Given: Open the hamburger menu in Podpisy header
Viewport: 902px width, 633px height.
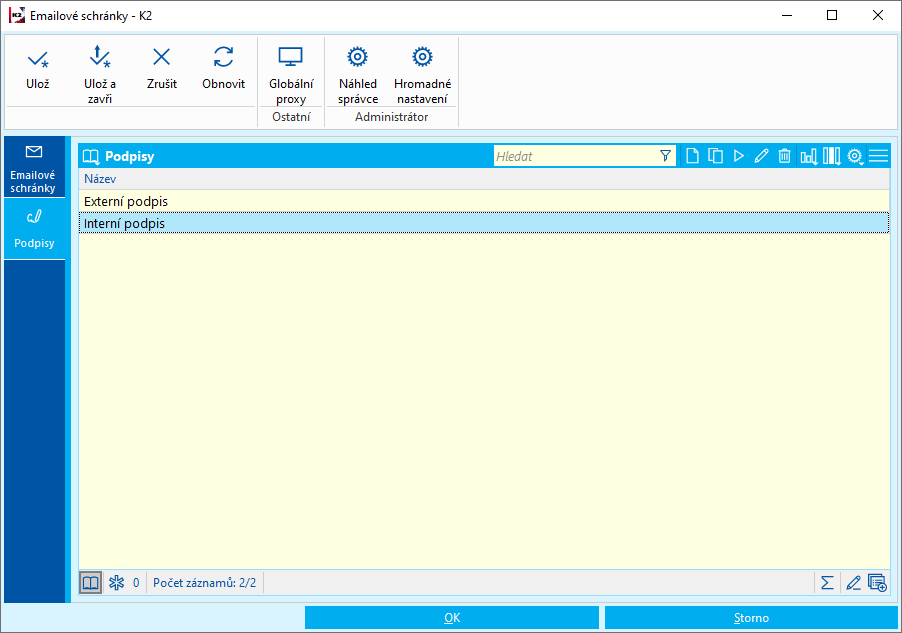Looking at the screenshot, I should (878, 156).
